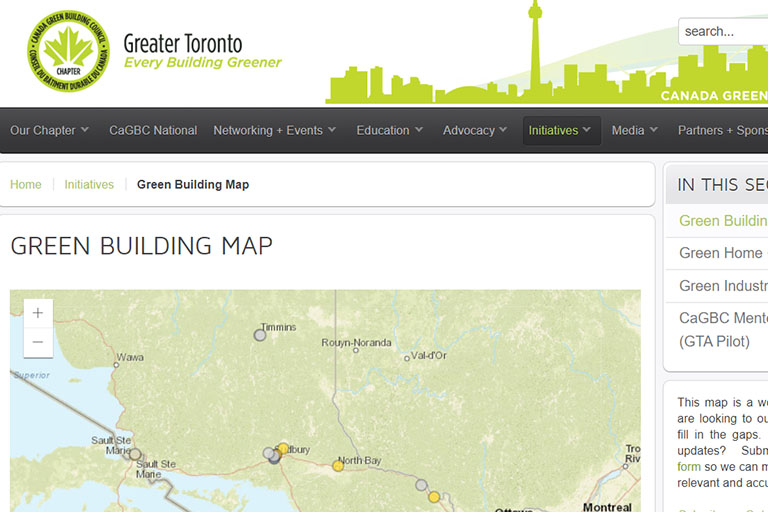Zoom in on the map with plus button
768x512 pixels.
tap(38, 313)
